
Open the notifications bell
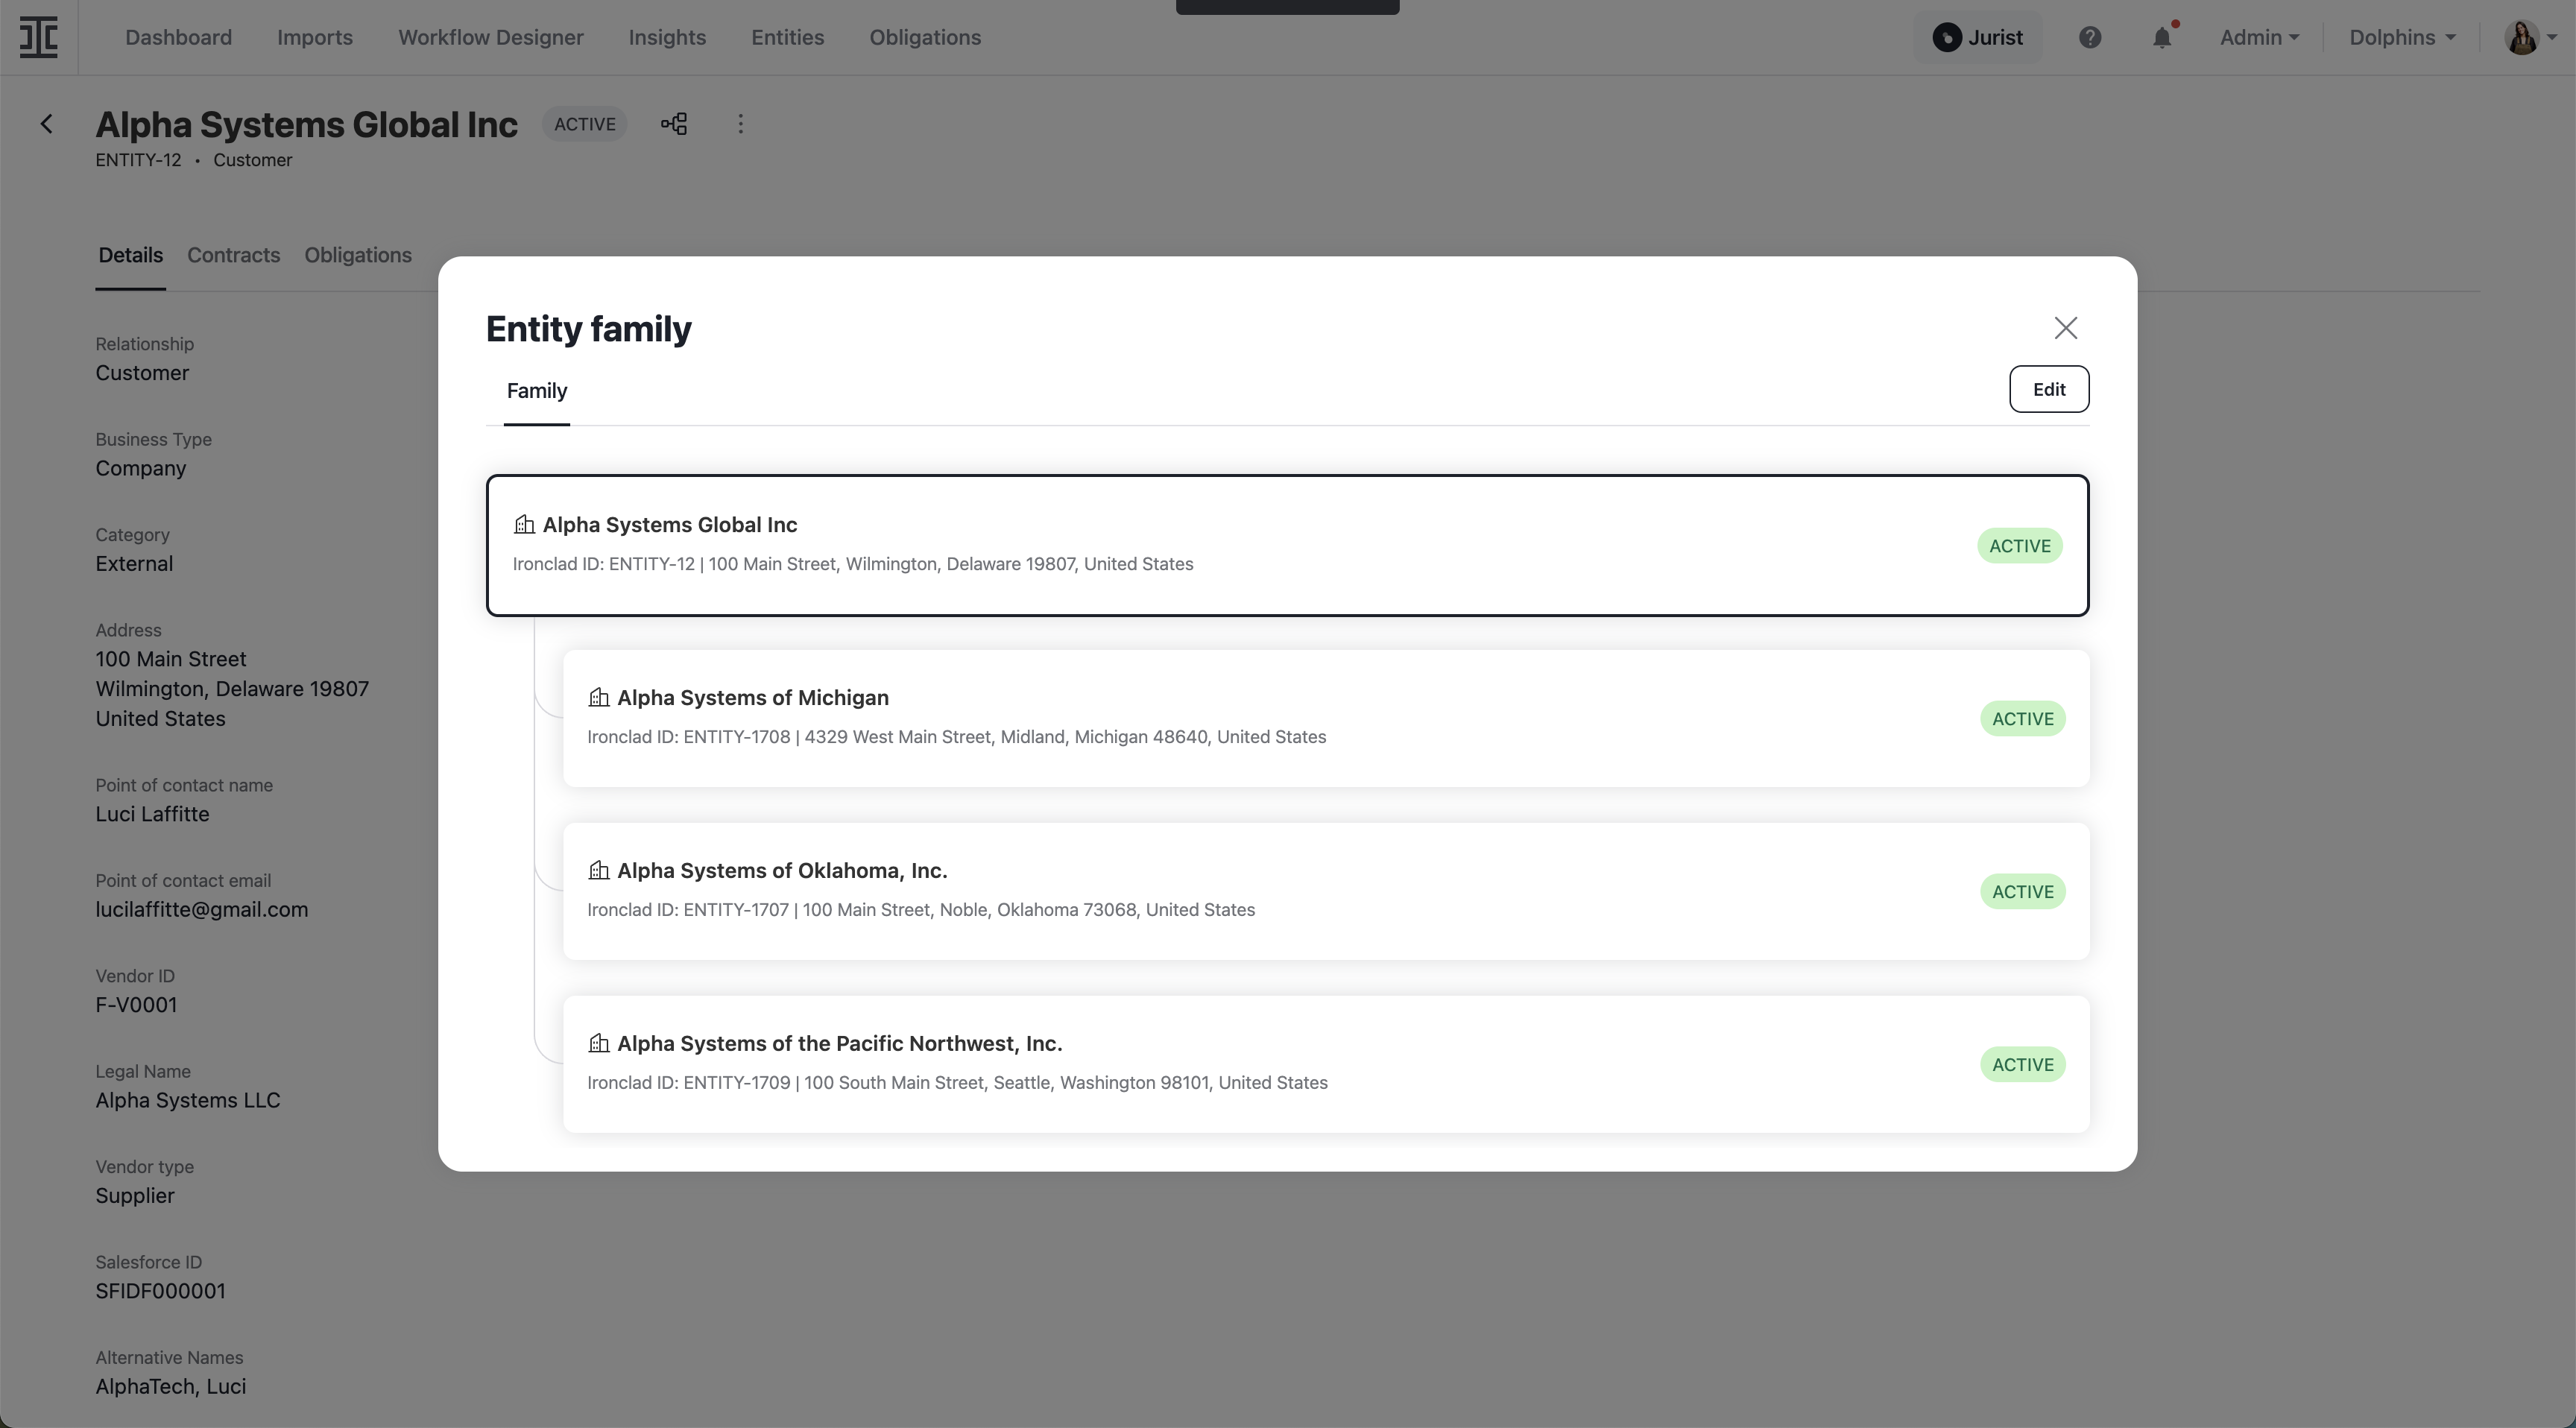pyautogui.click(x=2163, y=37)
